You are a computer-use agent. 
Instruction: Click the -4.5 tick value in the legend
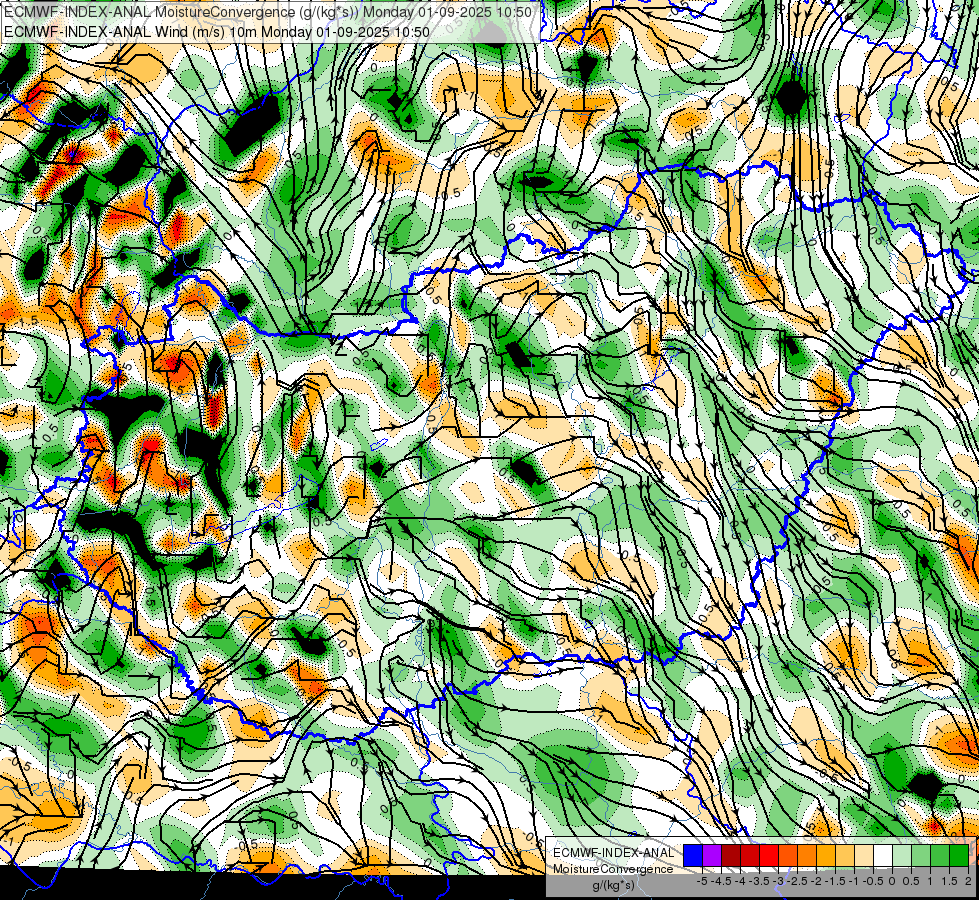click(721, 881)
